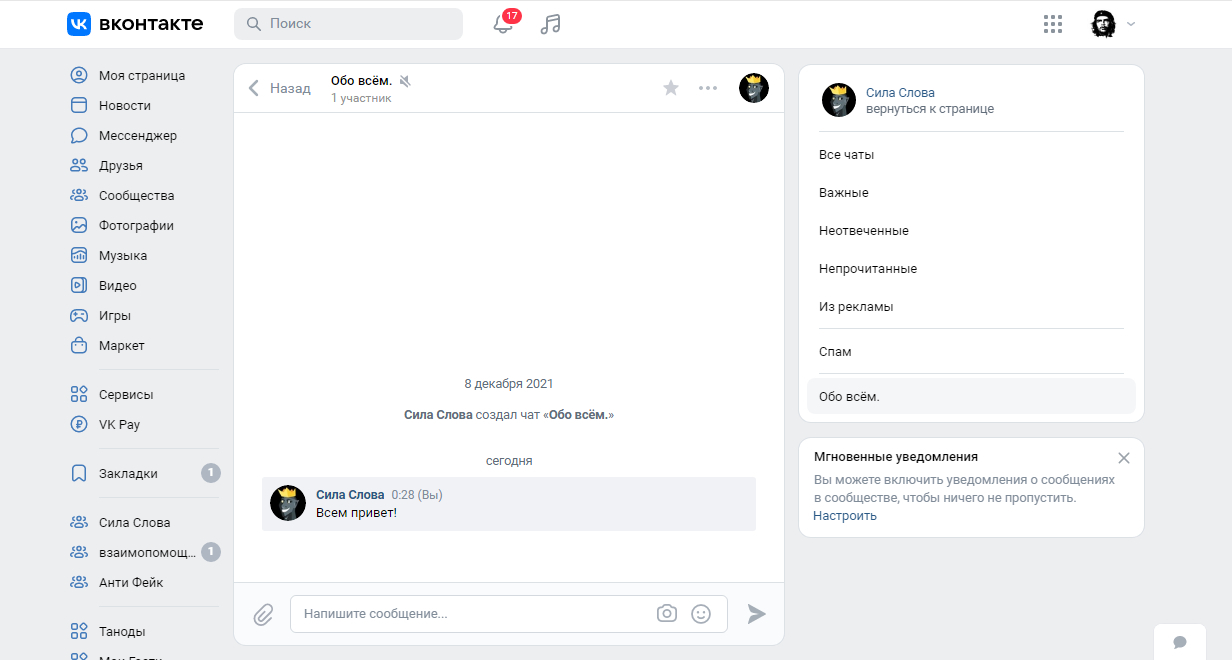
Task: Mark chat as important with star icon
Action: click(x=671, y=88)
